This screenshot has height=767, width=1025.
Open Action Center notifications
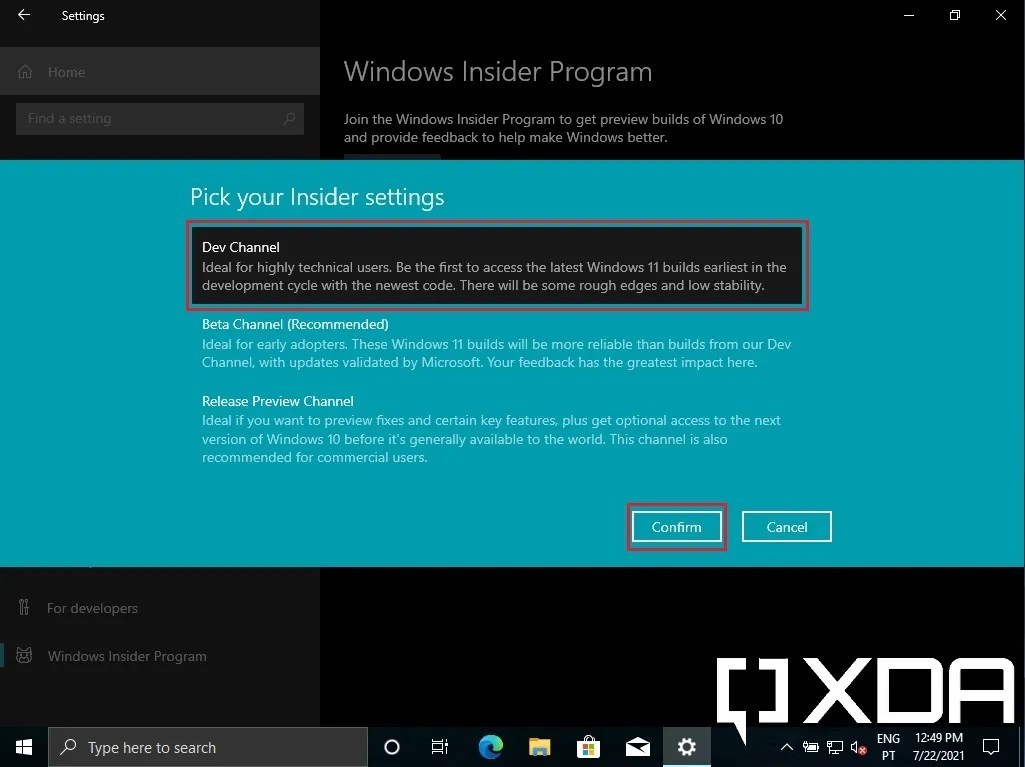pyautogui.click(x=990, y=747)
